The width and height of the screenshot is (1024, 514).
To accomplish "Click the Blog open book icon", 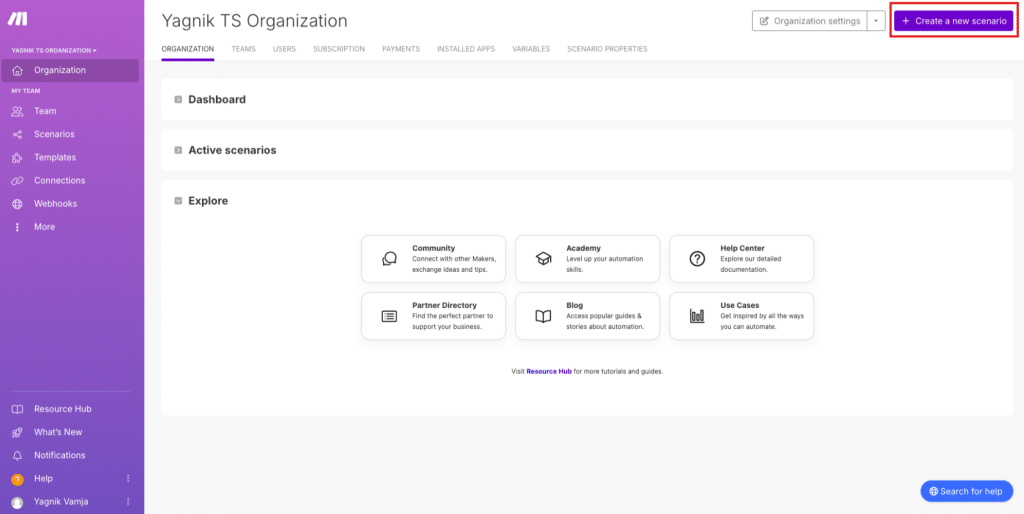I will (x=543, y=316).
